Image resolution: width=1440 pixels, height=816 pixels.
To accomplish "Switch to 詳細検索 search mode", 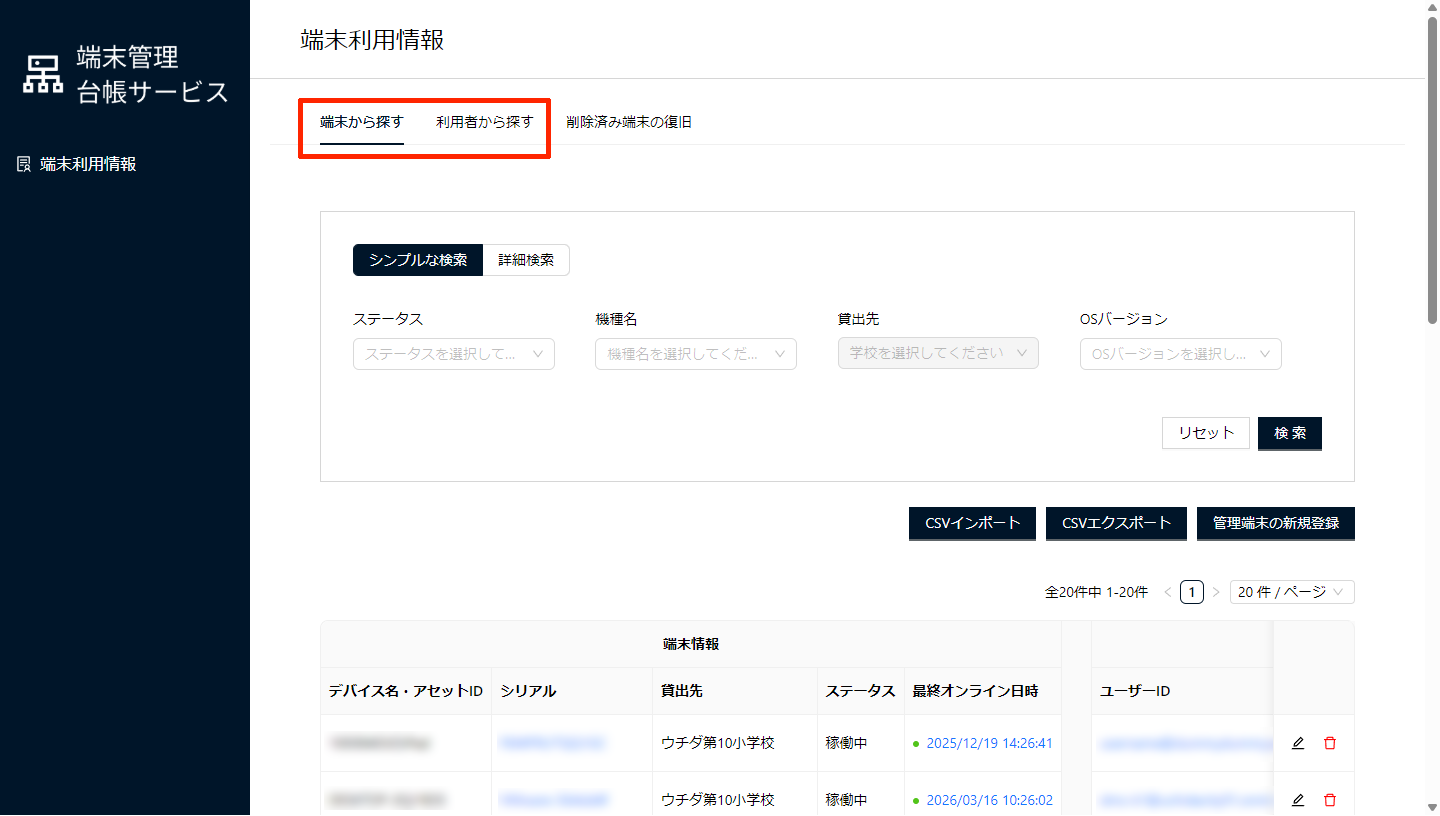I will click(x=526, y=260).
